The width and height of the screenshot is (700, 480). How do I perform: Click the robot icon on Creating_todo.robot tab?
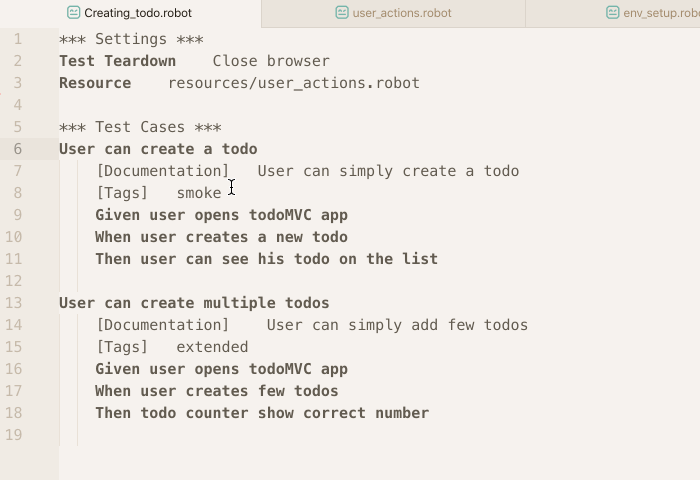(73, 13)
